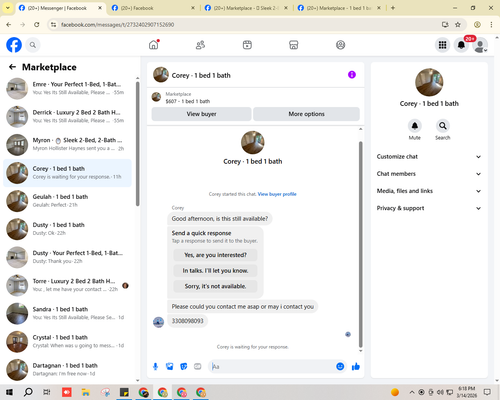Open the tab search dropdown arrow
Screen dimensions: 500x400
pos(8,8)
